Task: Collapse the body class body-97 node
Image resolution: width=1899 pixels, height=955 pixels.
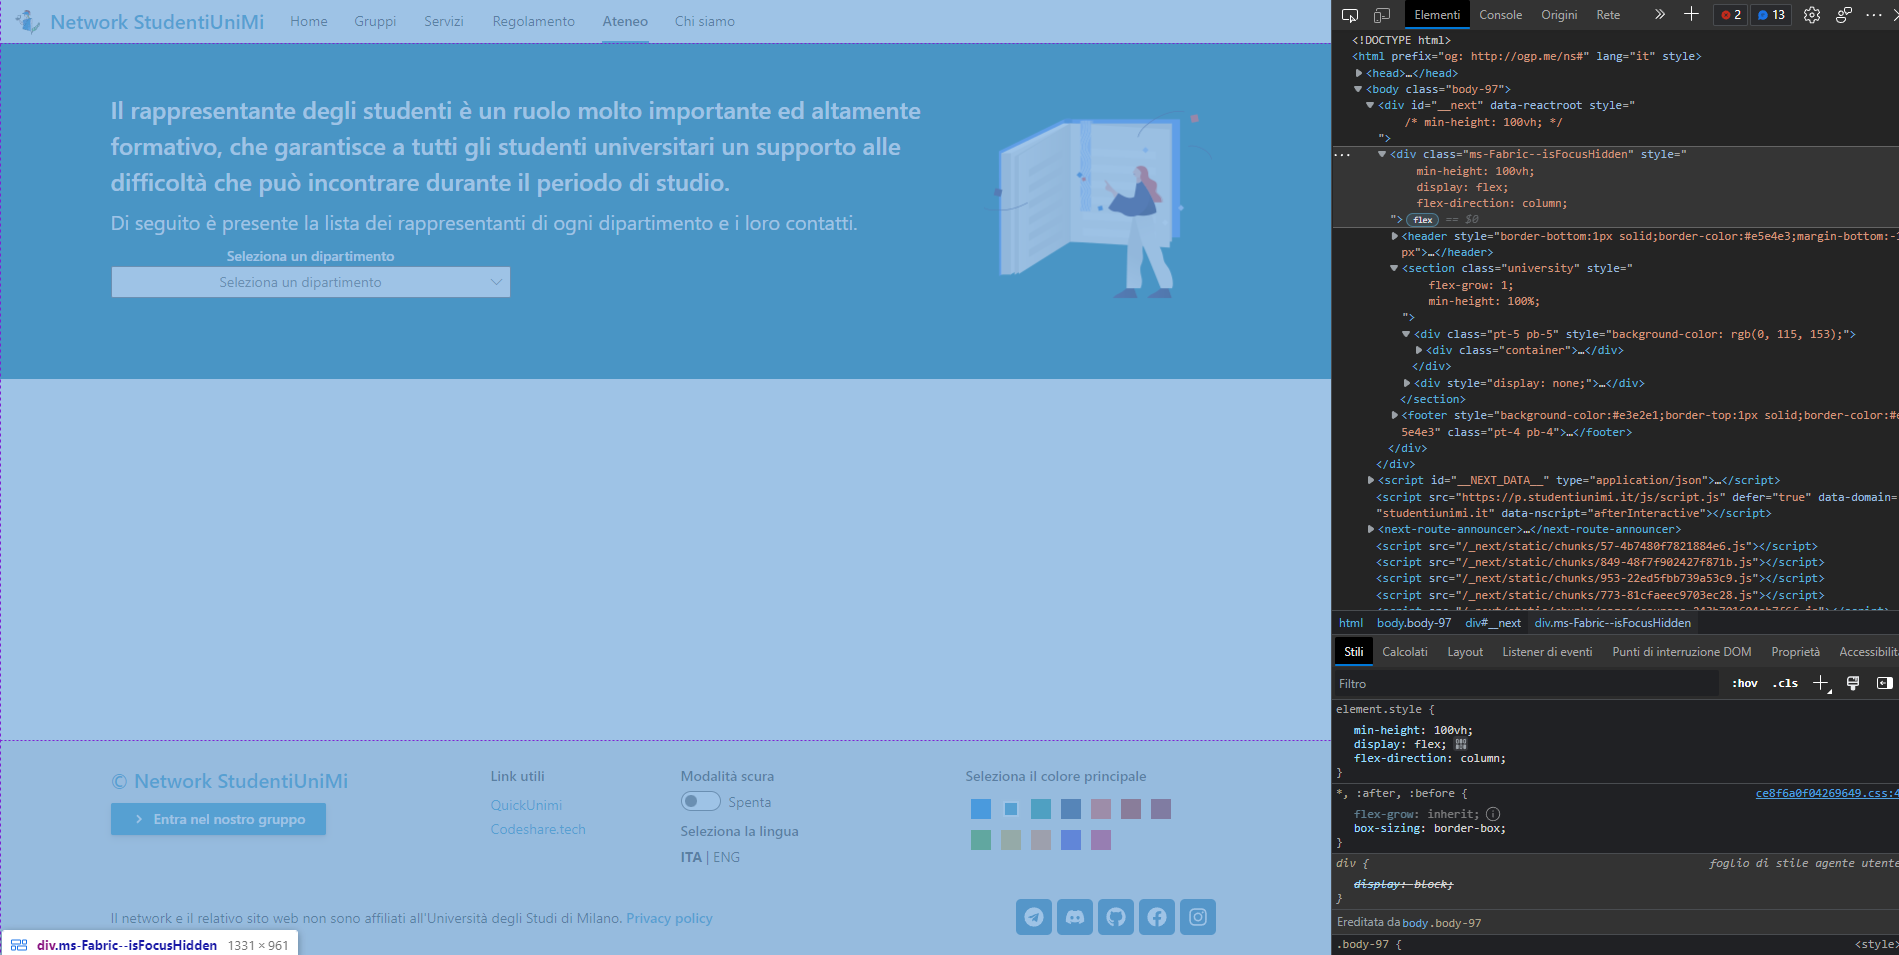Action: pos(1359,89)
